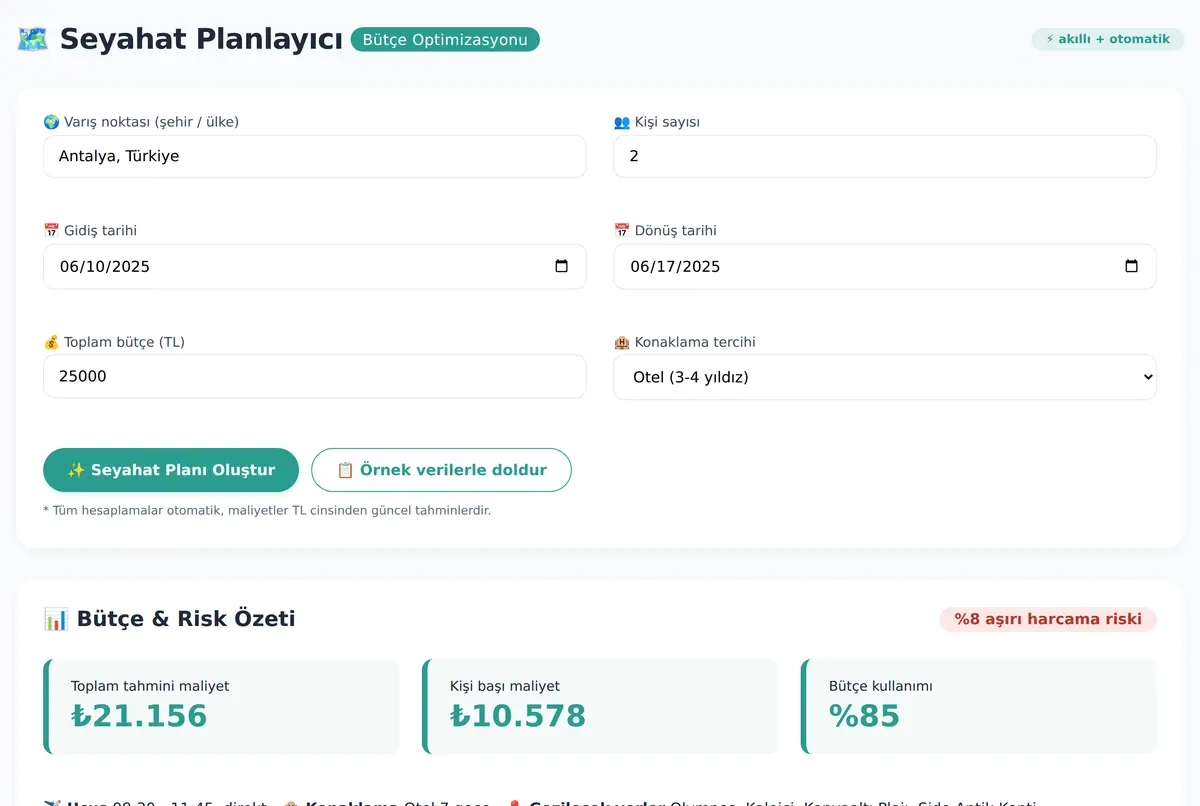The height and width of the screenshot is (806, 1200).
Task: Click the Tüm hesaplamalar otomatik footnote text
Action: [267, 510]
